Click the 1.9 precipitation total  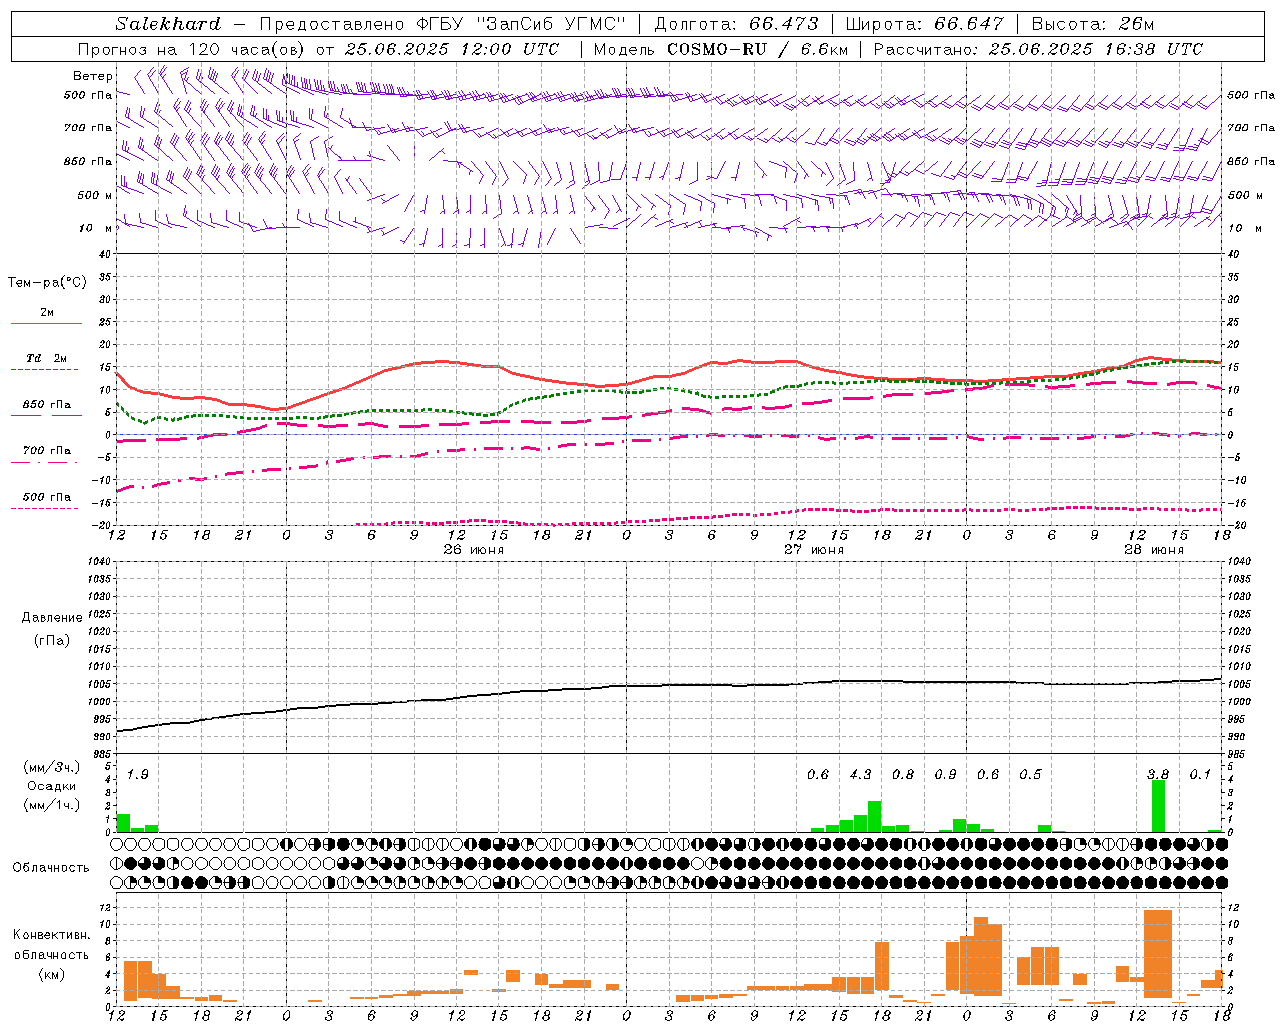tap(138, 775)
